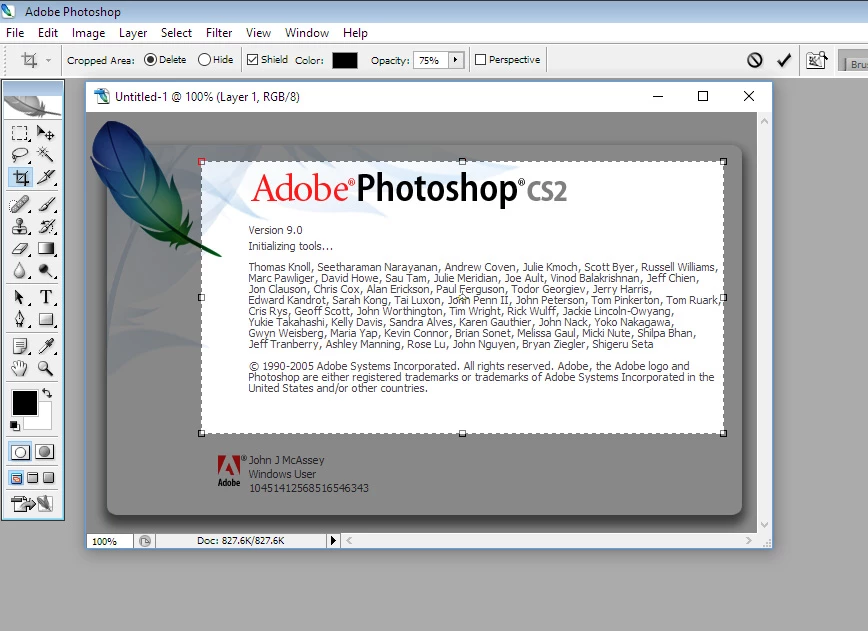Select the Lasso tool
The width and height of the screenshot is (868, 631).
click(x=20, y=155)
